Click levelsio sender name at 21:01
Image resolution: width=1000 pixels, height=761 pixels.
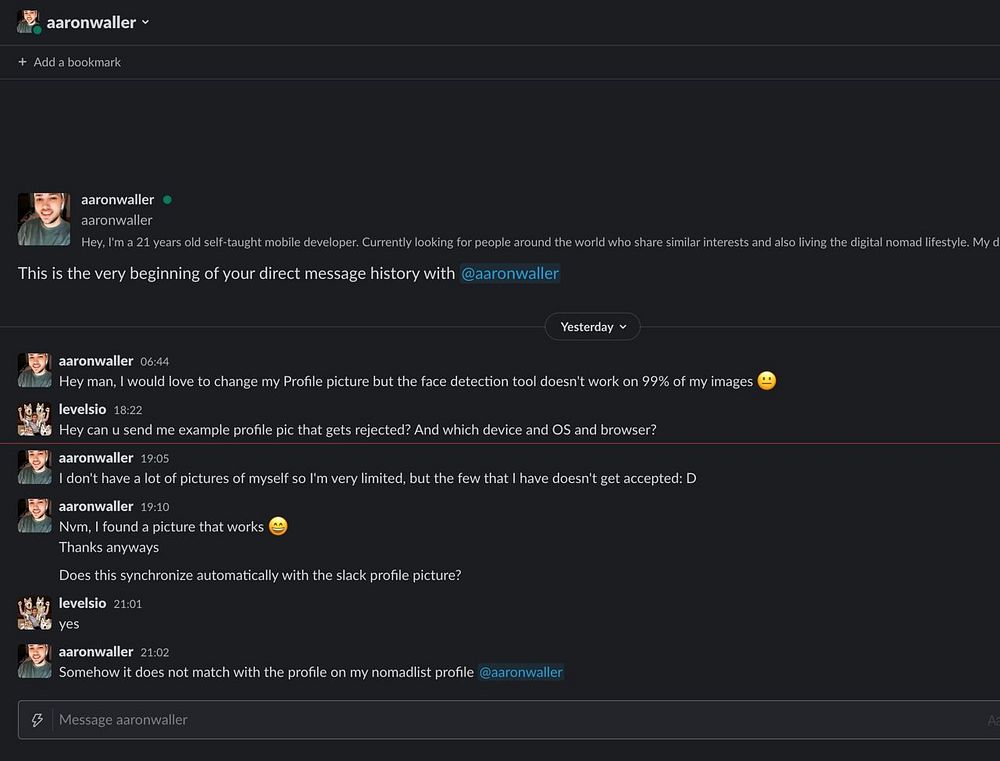[82, 603]
